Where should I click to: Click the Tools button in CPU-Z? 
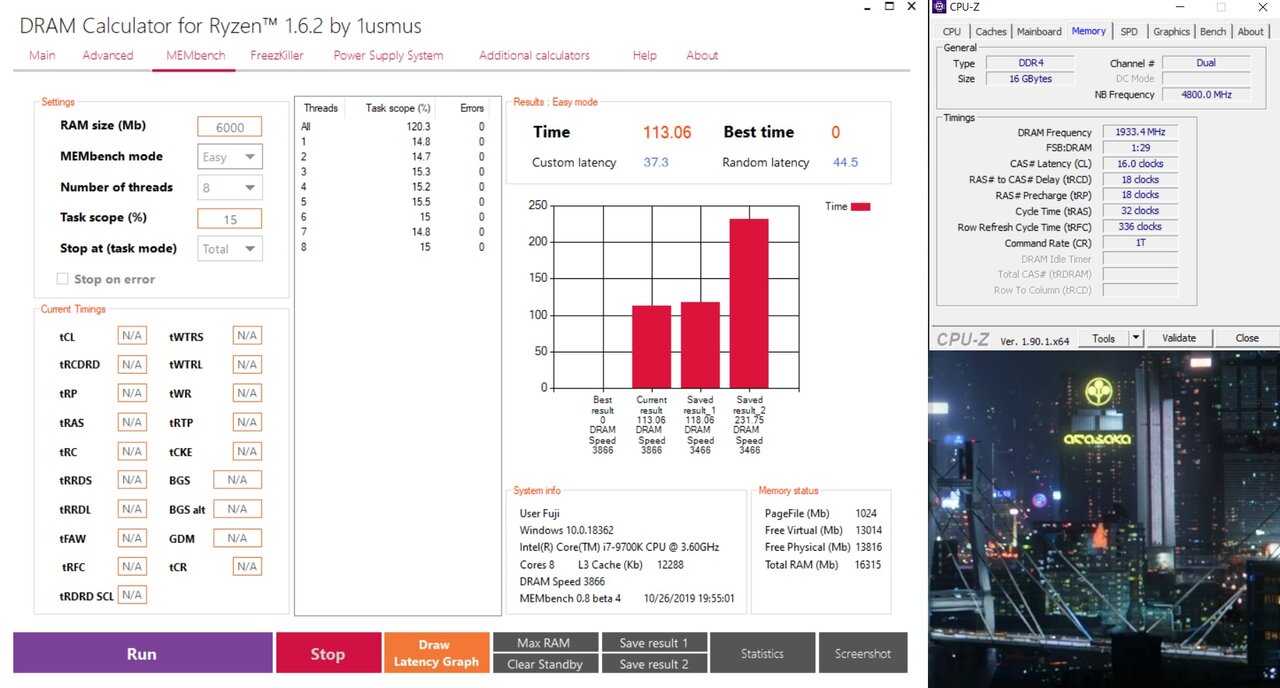click(x=1104, y=338)
